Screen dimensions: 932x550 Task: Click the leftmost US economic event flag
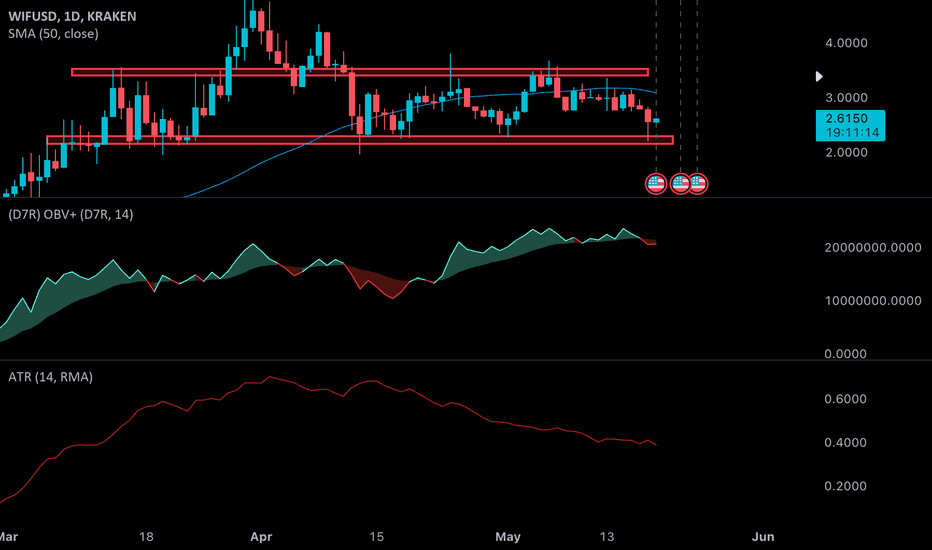656,184
